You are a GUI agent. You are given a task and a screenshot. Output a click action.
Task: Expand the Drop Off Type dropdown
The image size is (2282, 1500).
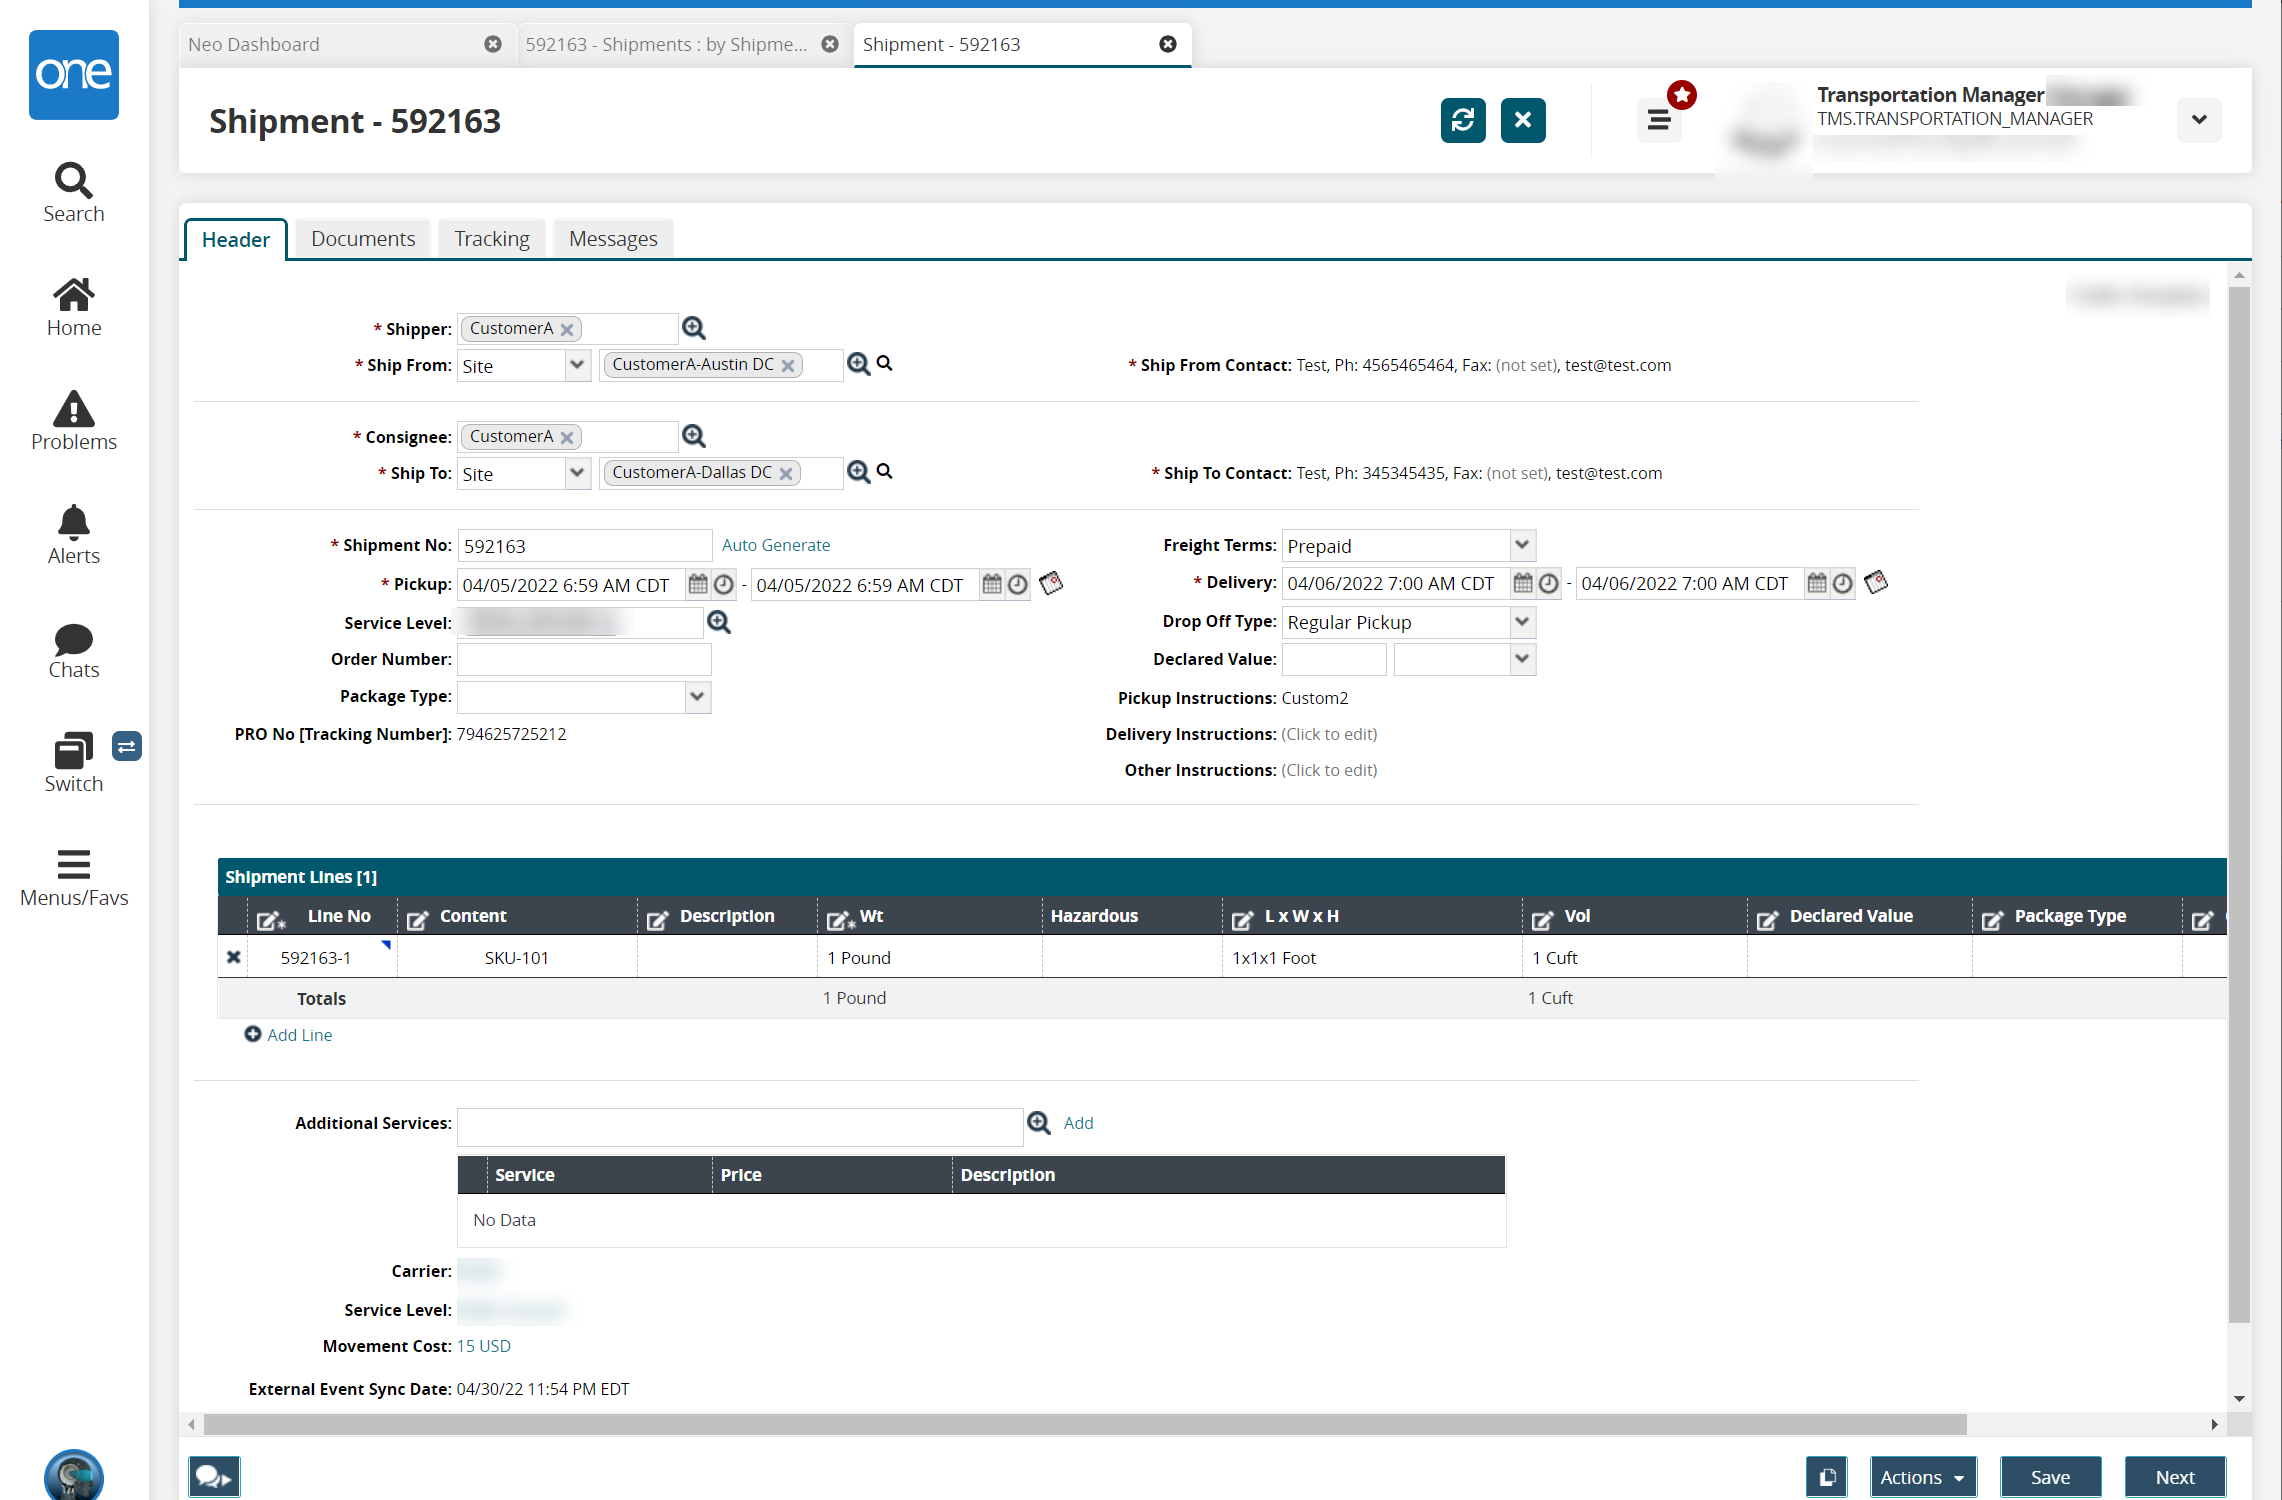point(1515,621)
